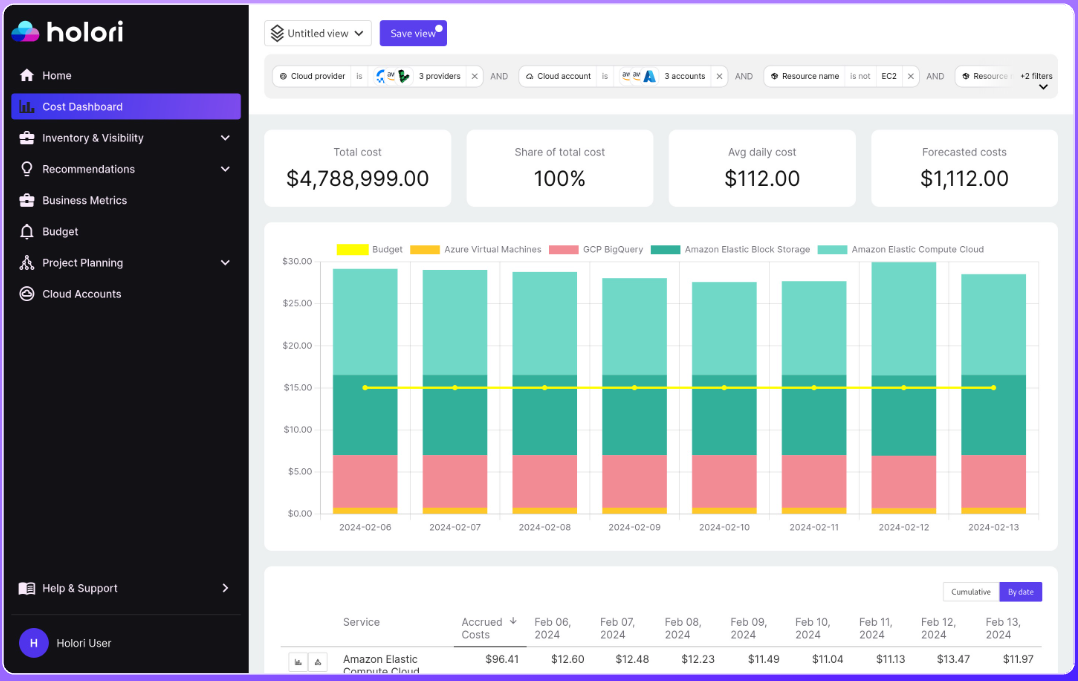Viewport: 1078px width, 681px height.
Task: Expand the Inventory & Visibility submenu chevron
Action: pos(225,138)
